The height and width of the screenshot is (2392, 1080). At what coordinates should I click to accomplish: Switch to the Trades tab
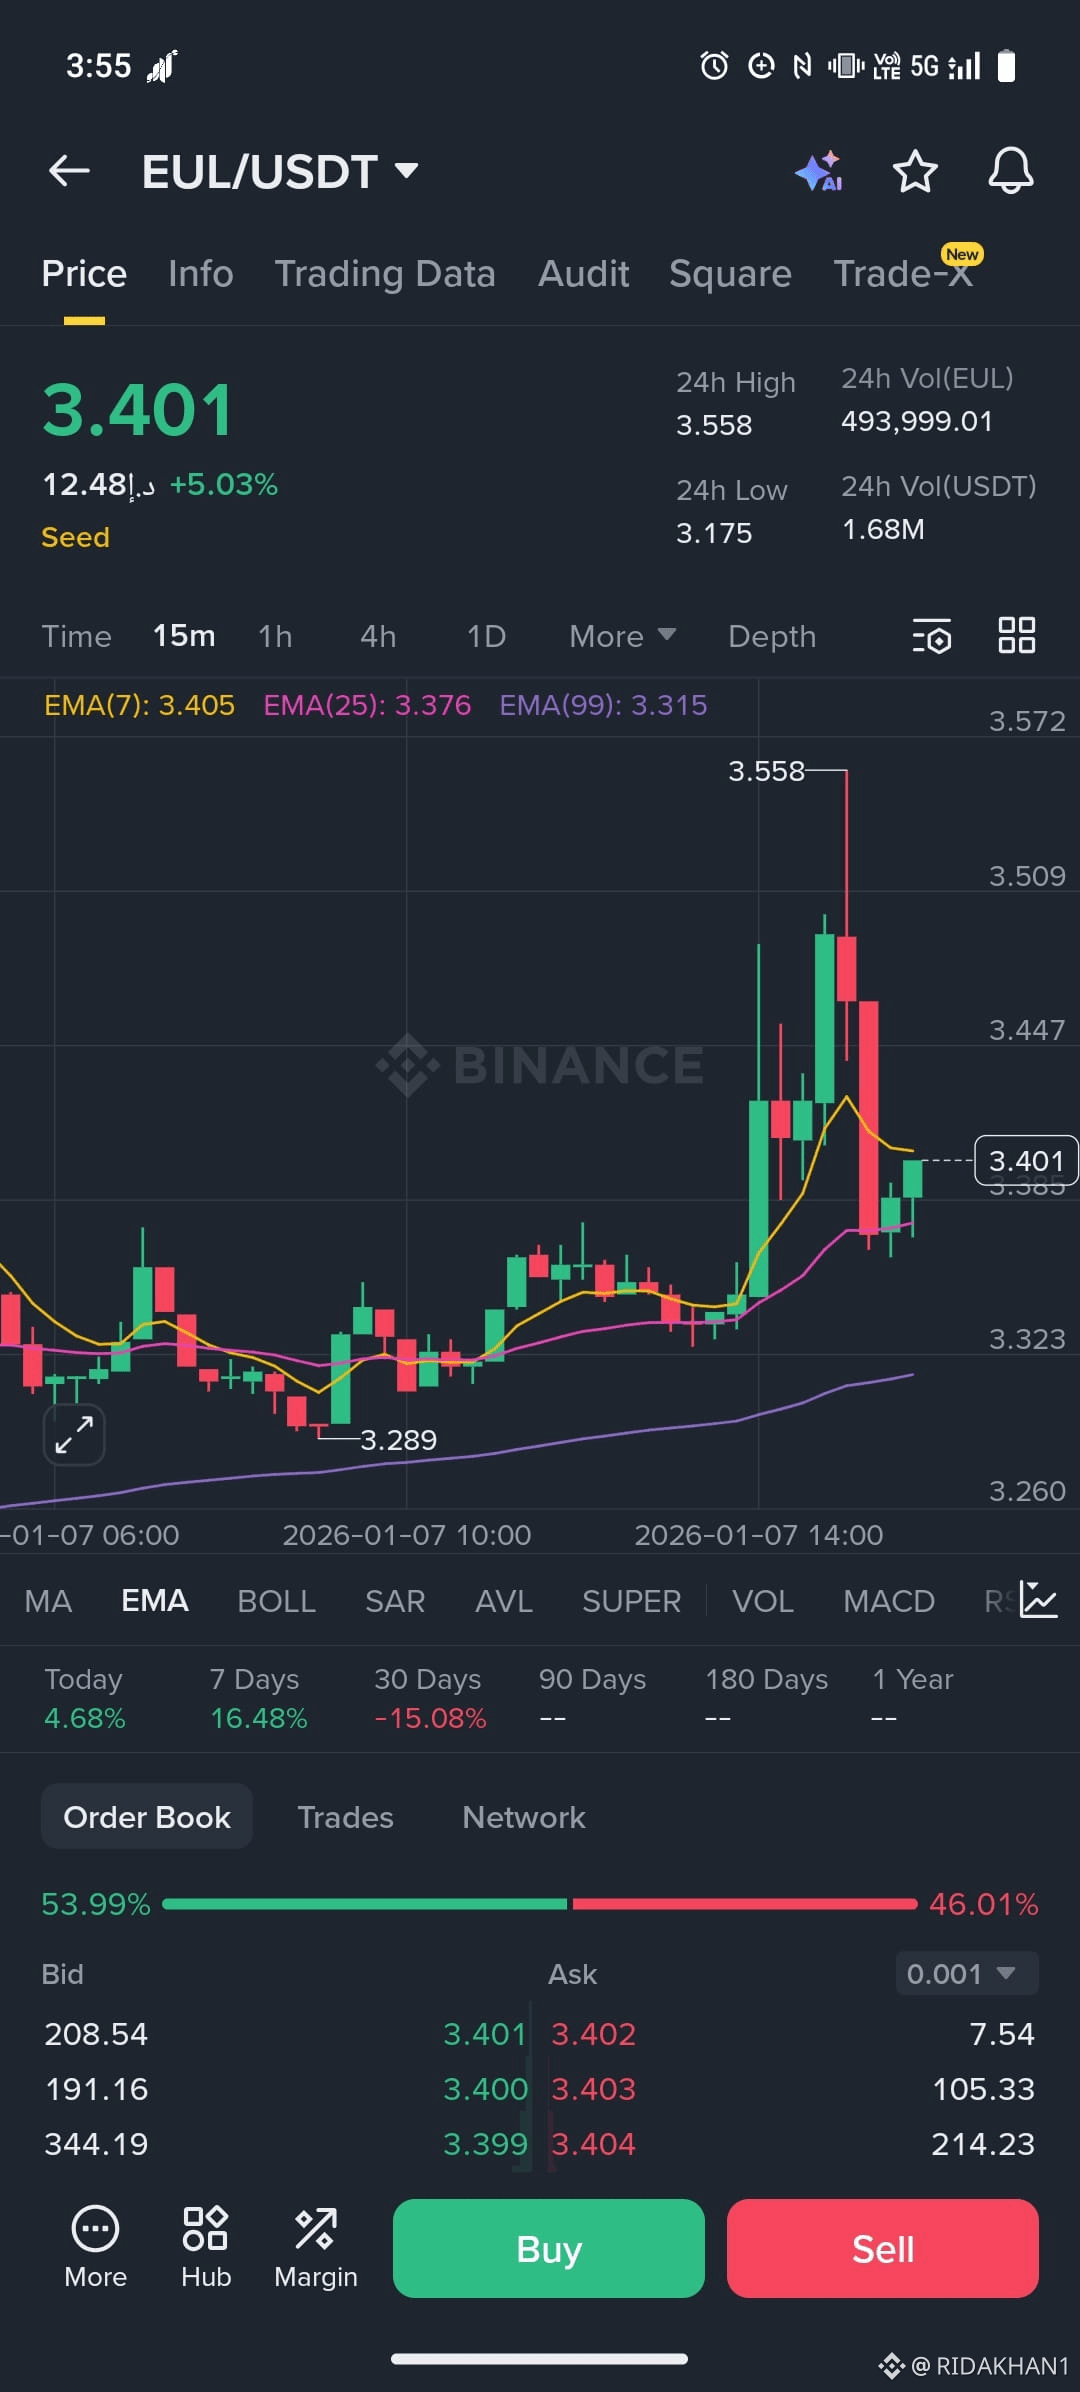345,1817
